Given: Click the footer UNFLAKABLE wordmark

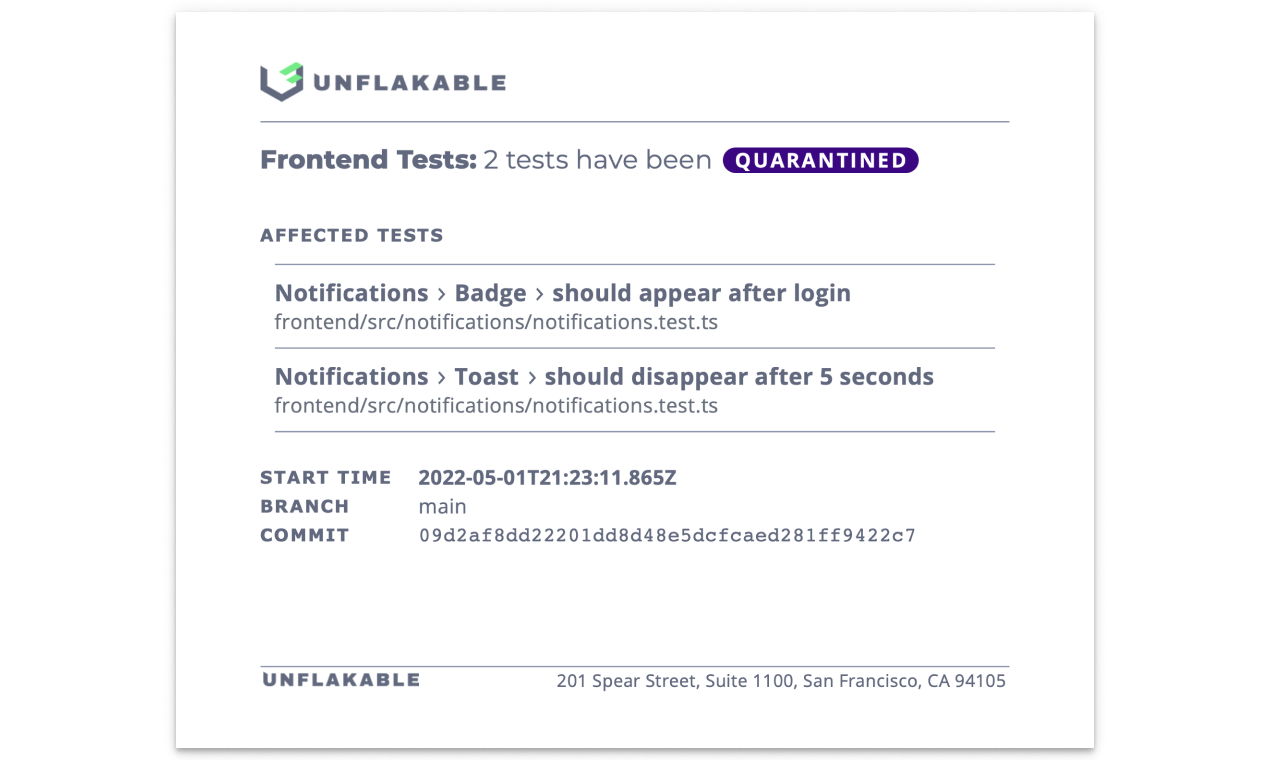Looking at the screenshot, I should click(x=341, y=680).
